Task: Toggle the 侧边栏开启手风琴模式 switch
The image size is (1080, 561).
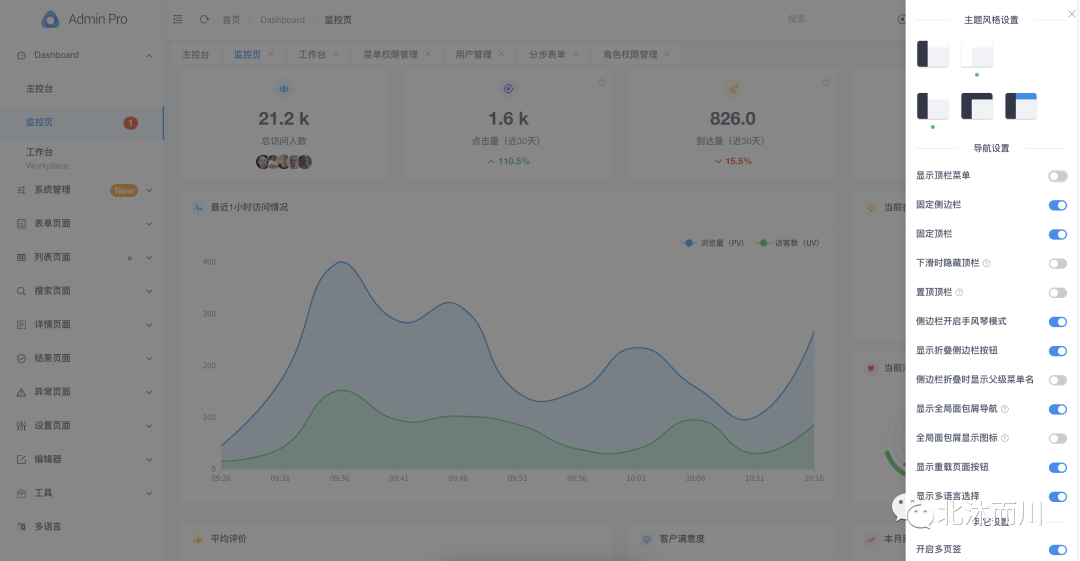Action: point(1057,322)
